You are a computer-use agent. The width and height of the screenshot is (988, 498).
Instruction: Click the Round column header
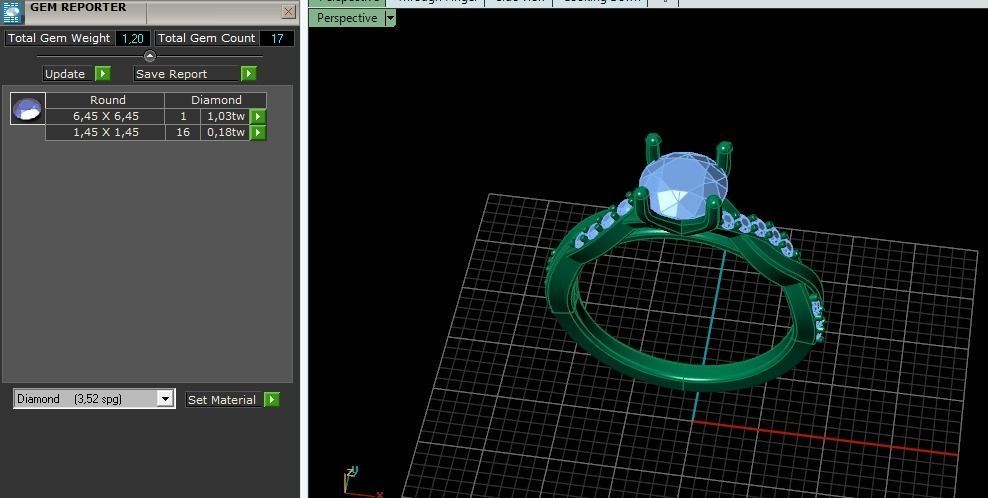pyautogui.click(x=105, y=100)
